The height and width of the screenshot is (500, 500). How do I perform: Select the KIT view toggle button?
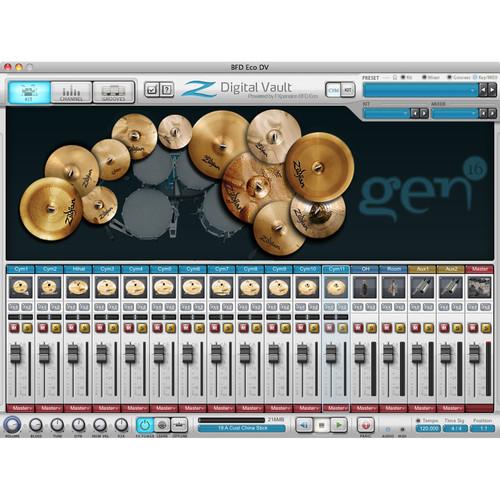(348, 90)
